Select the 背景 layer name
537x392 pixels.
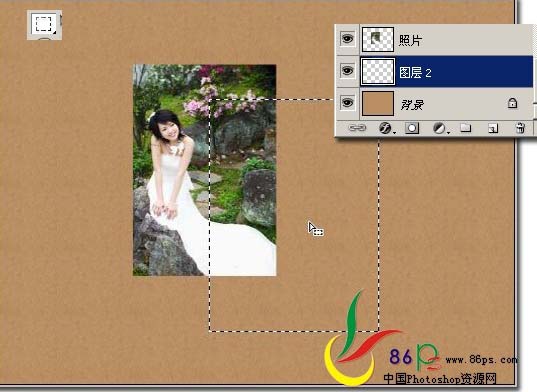[412, 104]
